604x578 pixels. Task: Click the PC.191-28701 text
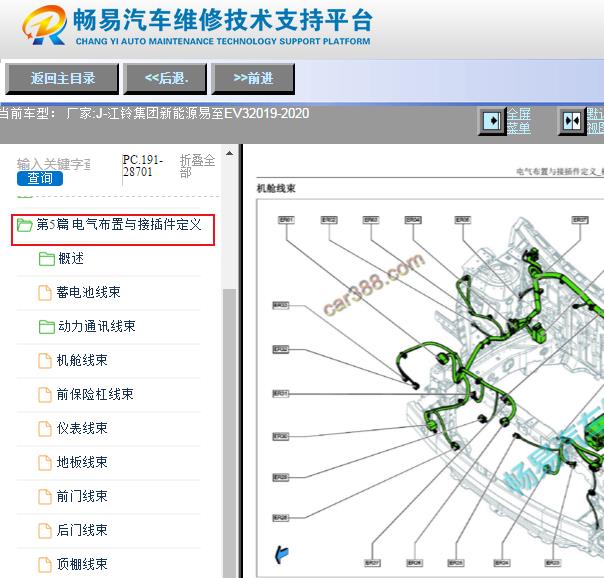click(x=142, y=166)
